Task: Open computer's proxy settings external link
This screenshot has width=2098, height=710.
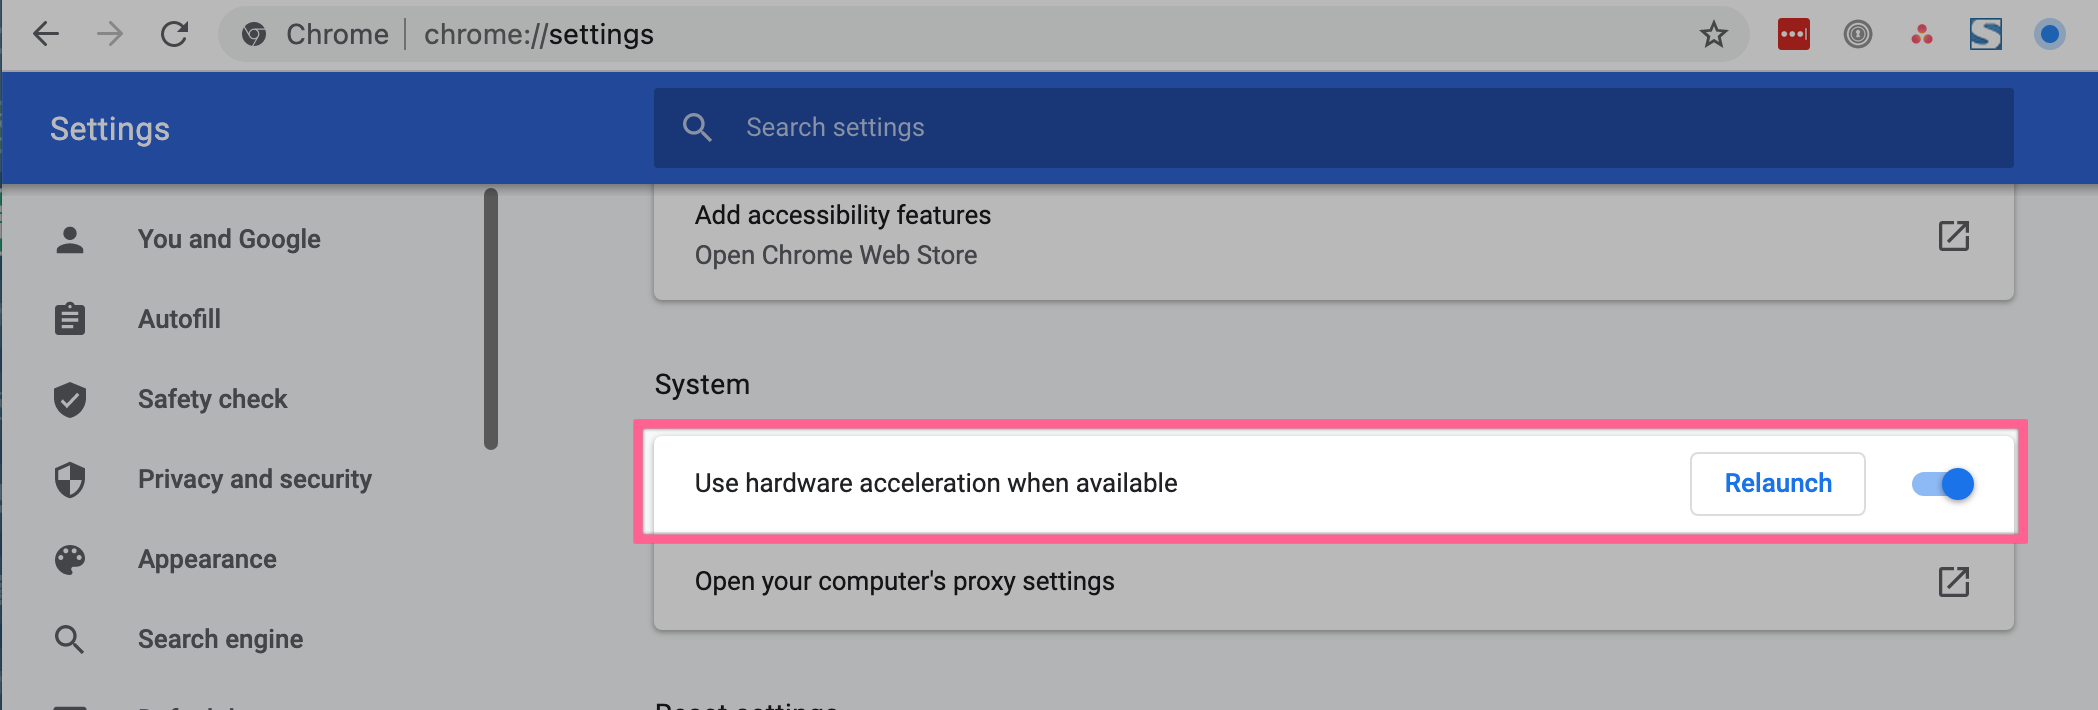Action: coord(1953,582)
